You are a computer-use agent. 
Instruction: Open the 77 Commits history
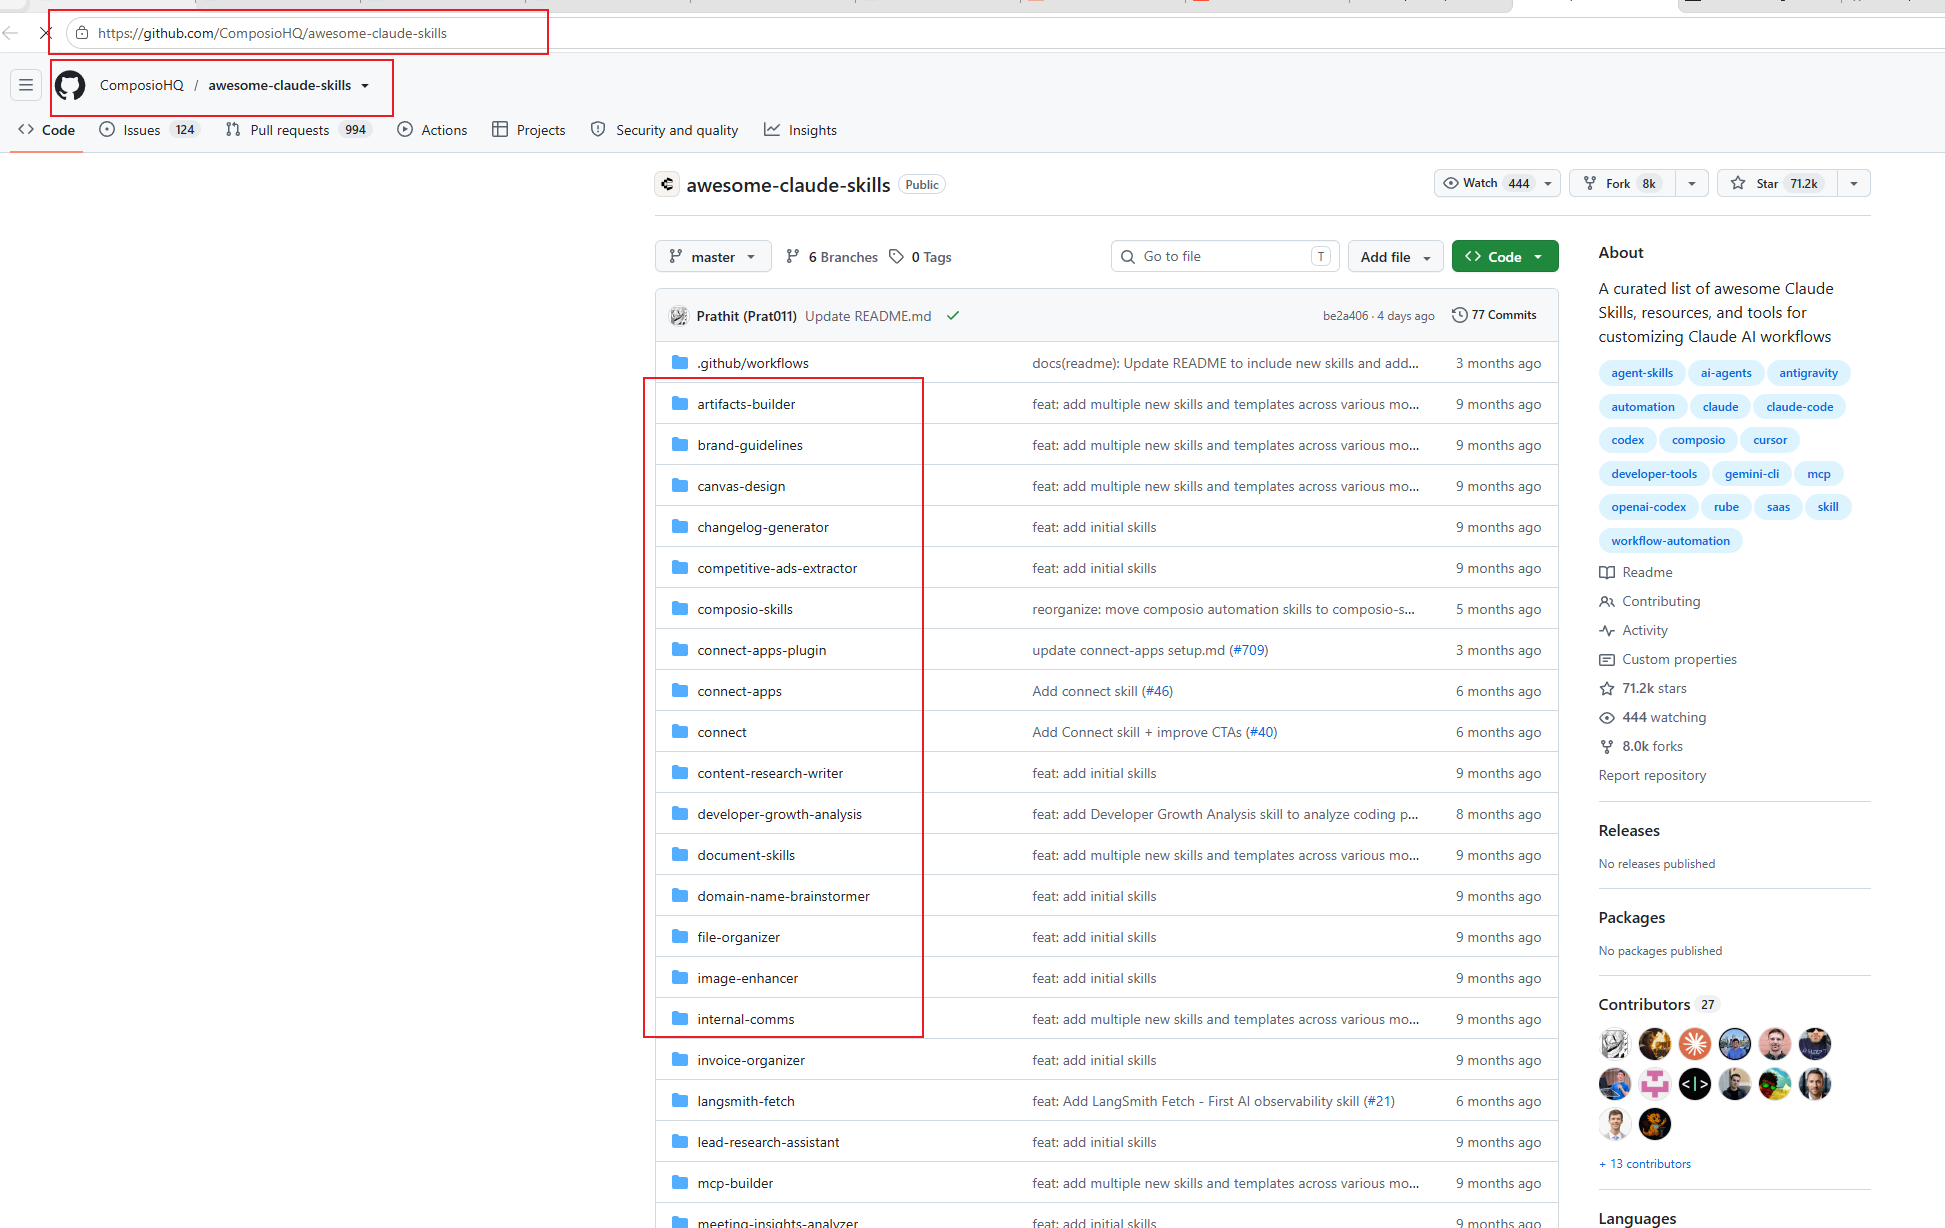(x=1494, y=315)
